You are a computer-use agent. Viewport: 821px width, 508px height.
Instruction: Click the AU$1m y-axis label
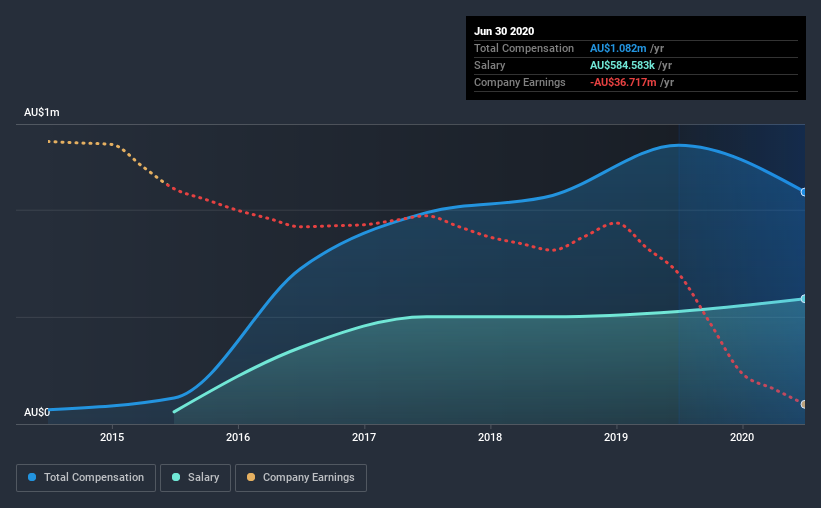(x=42, y=113)
